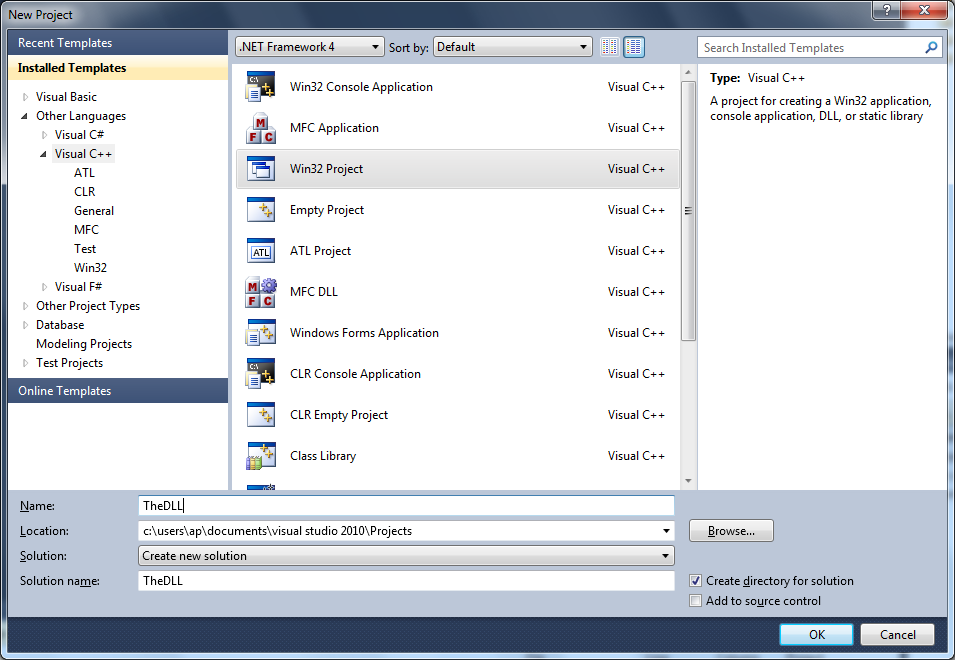Expand the Other Project Types node
The height and width of the screenshot is (660, 955).
(26, 306)
